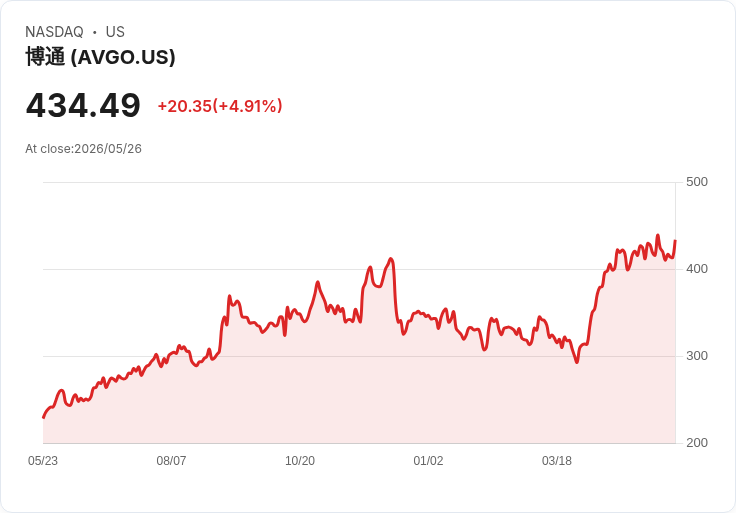The image size is (736, 513).
Task: Click the chart line's starting point near 05/23
Action: [44, 417]
